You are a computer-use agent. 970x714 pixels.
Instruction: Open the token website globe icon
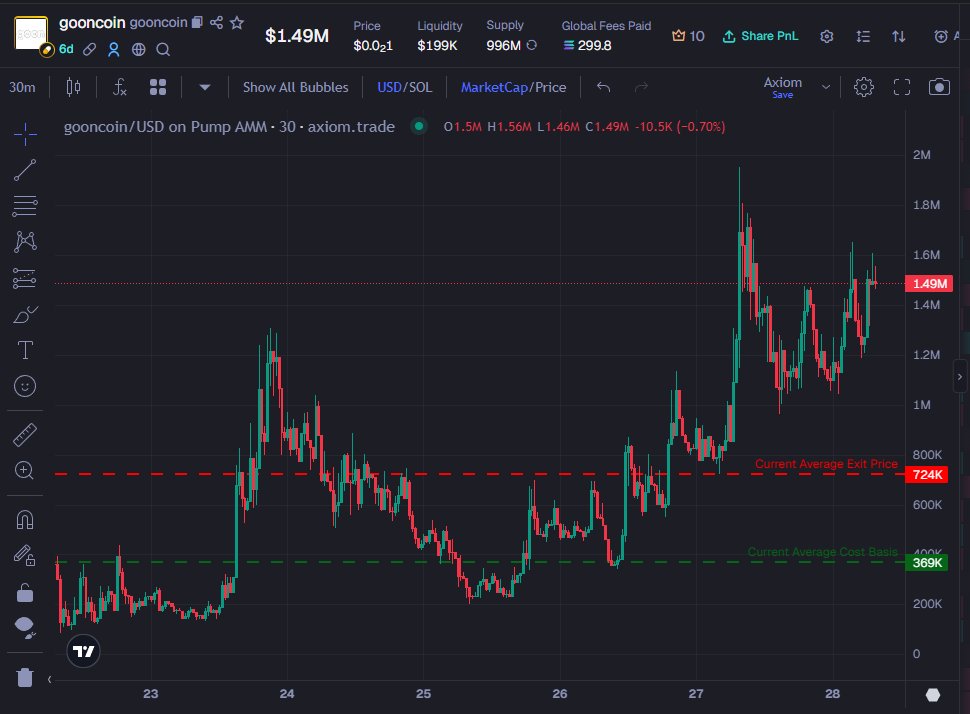[x=139, y=49]
